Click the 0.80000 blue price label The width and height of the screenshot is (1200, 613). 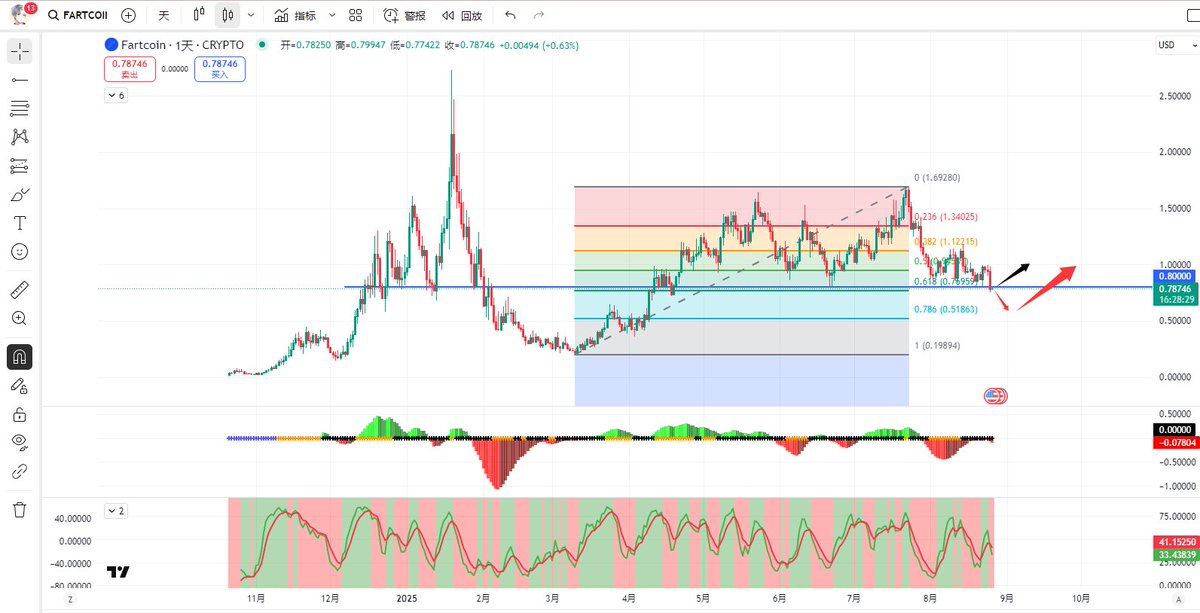1173,275
